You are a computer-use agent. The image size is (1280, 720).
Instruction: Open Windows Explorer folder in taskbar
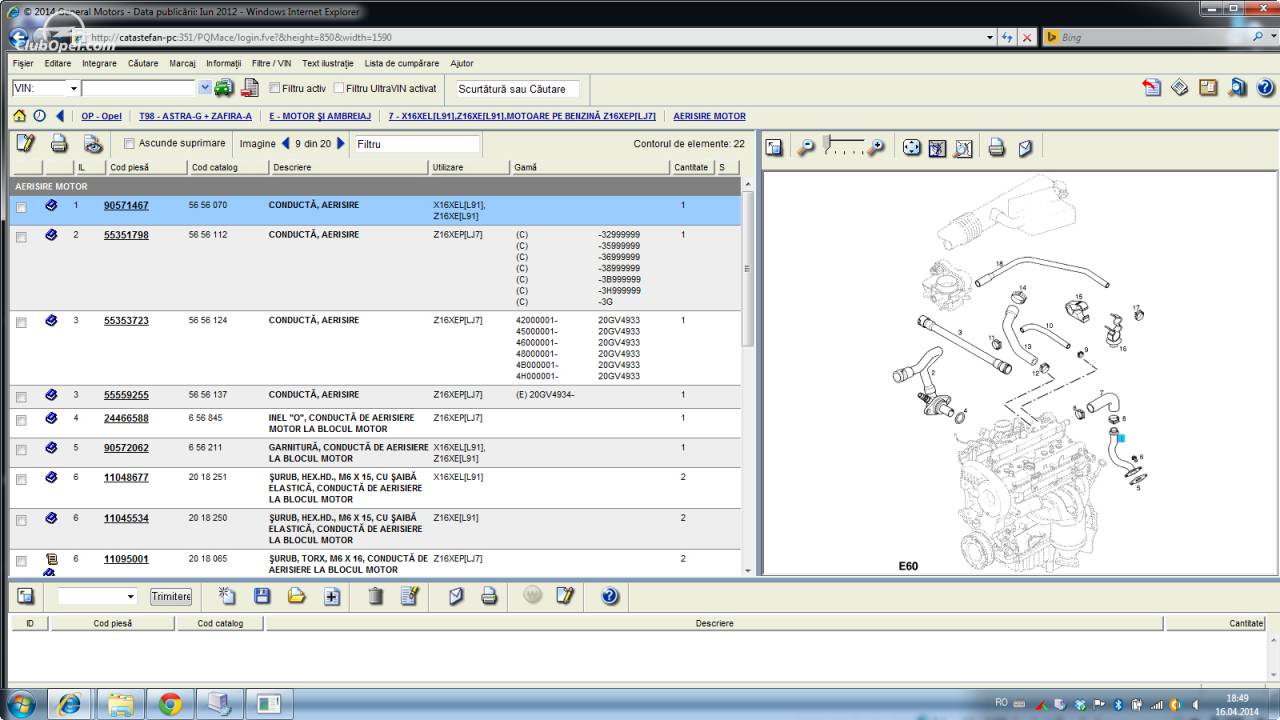tap(120, 704)
